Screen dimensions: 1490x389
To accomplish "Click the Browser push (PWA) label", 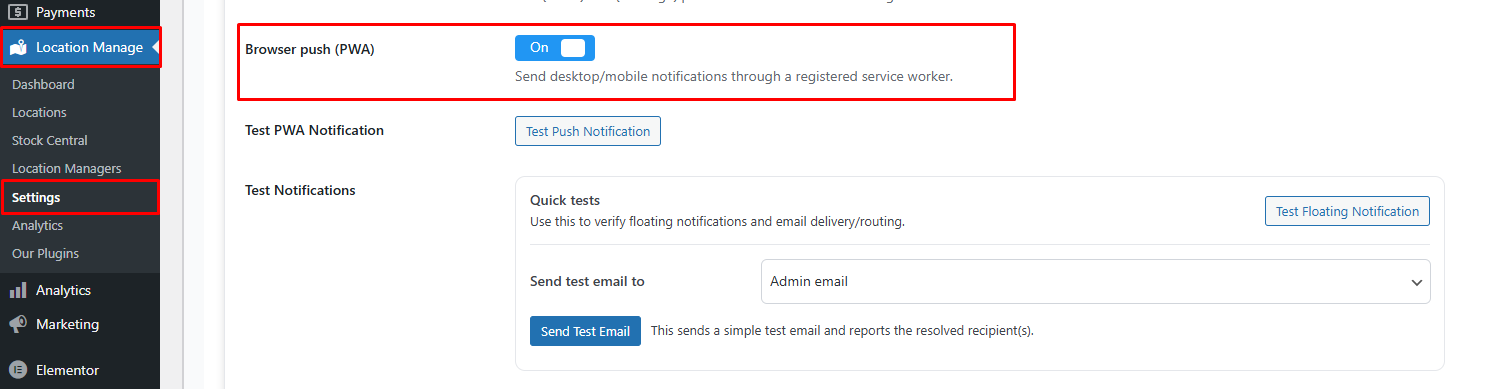I will [310, 49].
